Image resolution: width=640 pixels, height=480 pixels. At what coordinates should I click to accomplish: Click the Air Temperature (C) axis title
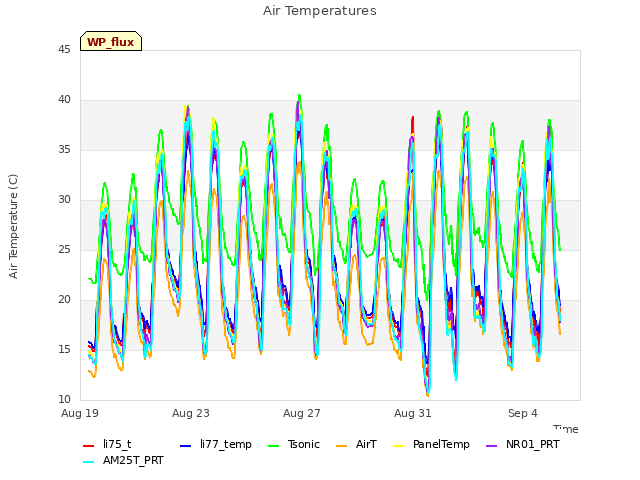(13, 226)
